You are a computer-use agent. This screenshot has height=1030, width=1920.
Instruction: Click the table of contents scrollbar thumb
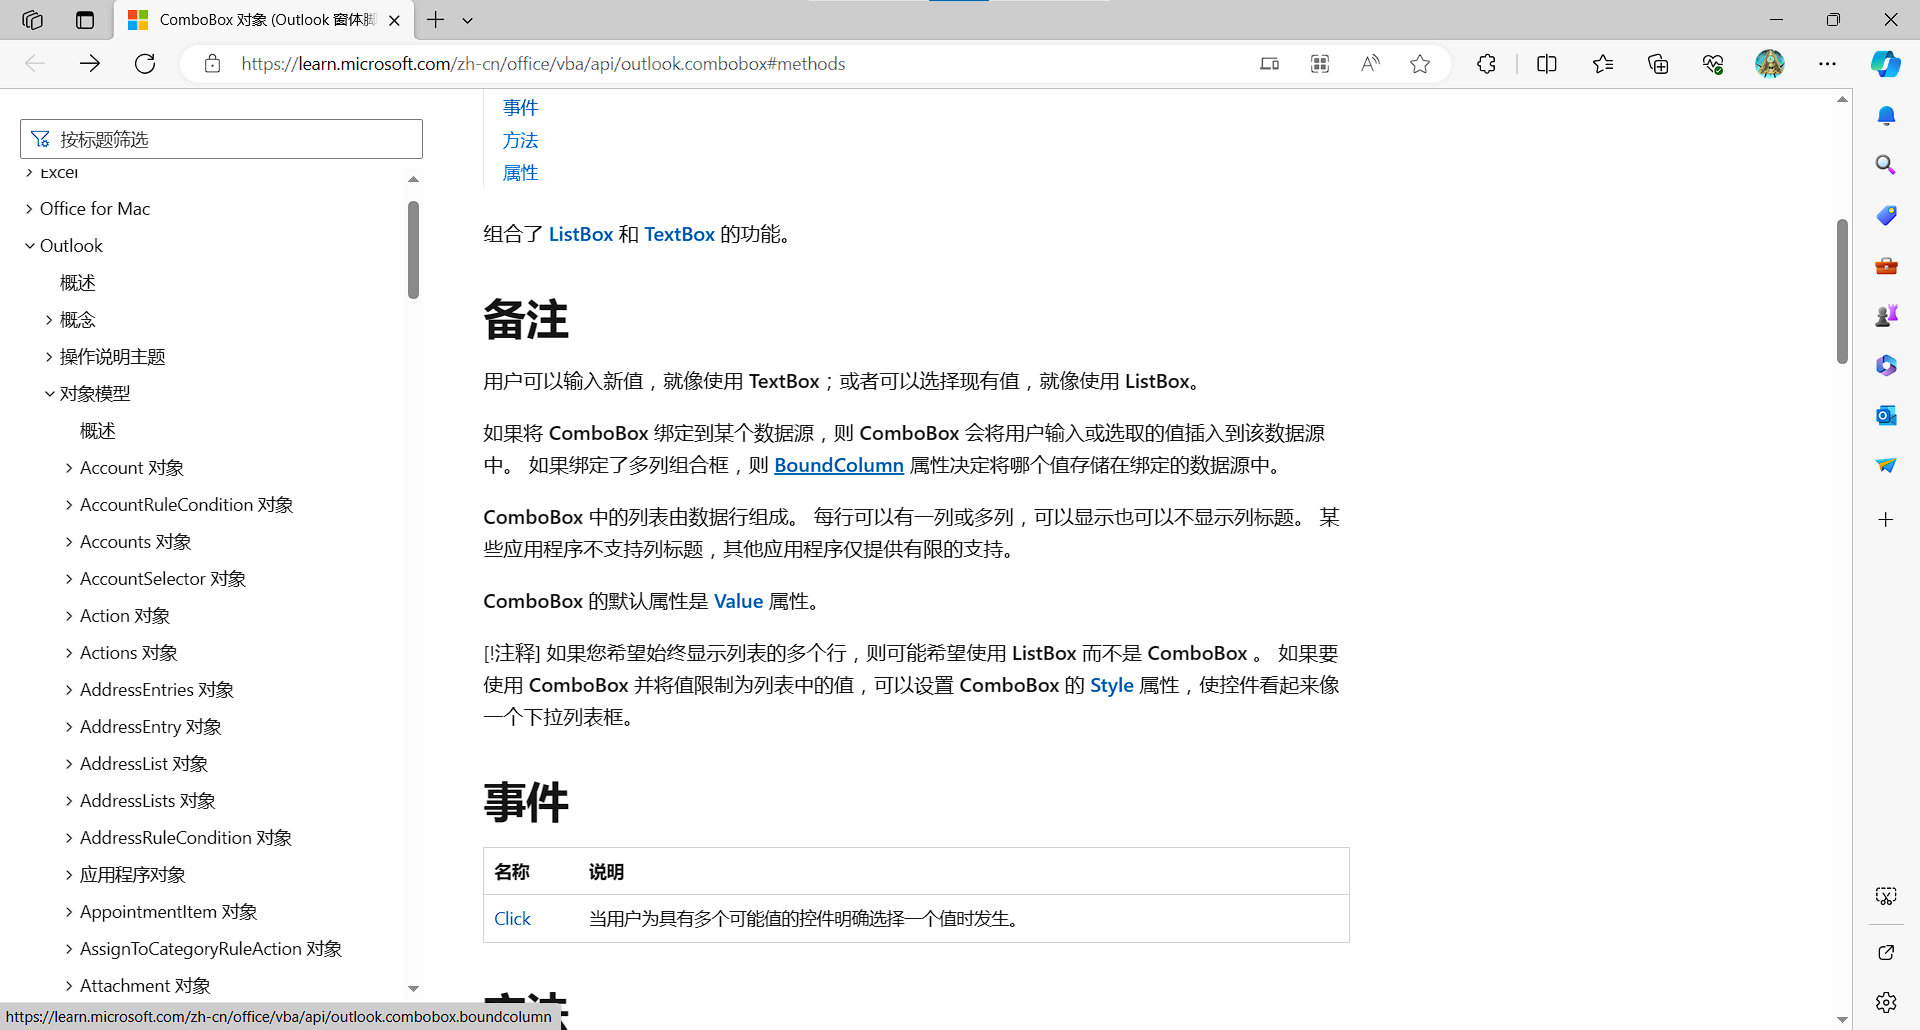pyautogui.click(x=413, y=249)
